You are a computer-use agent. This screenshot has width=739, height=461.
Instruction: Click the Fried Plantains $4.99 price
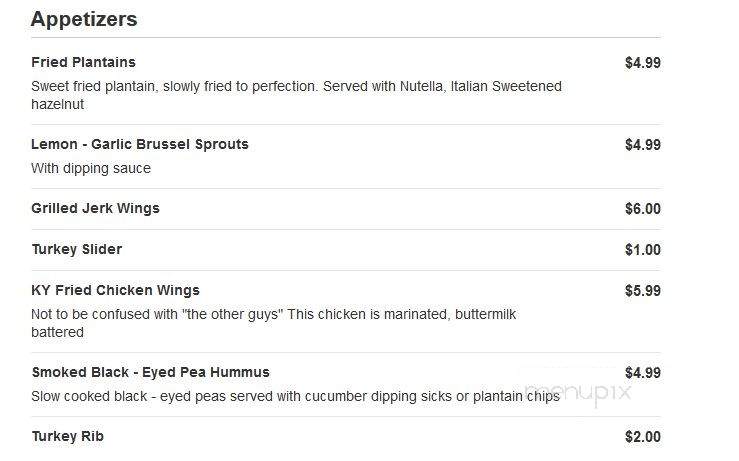(643, 63)
